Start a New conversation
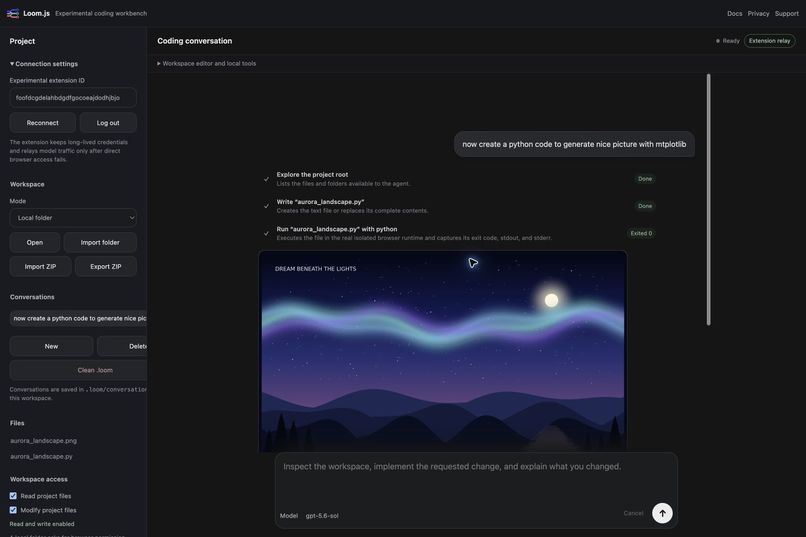 coord(51,346)
